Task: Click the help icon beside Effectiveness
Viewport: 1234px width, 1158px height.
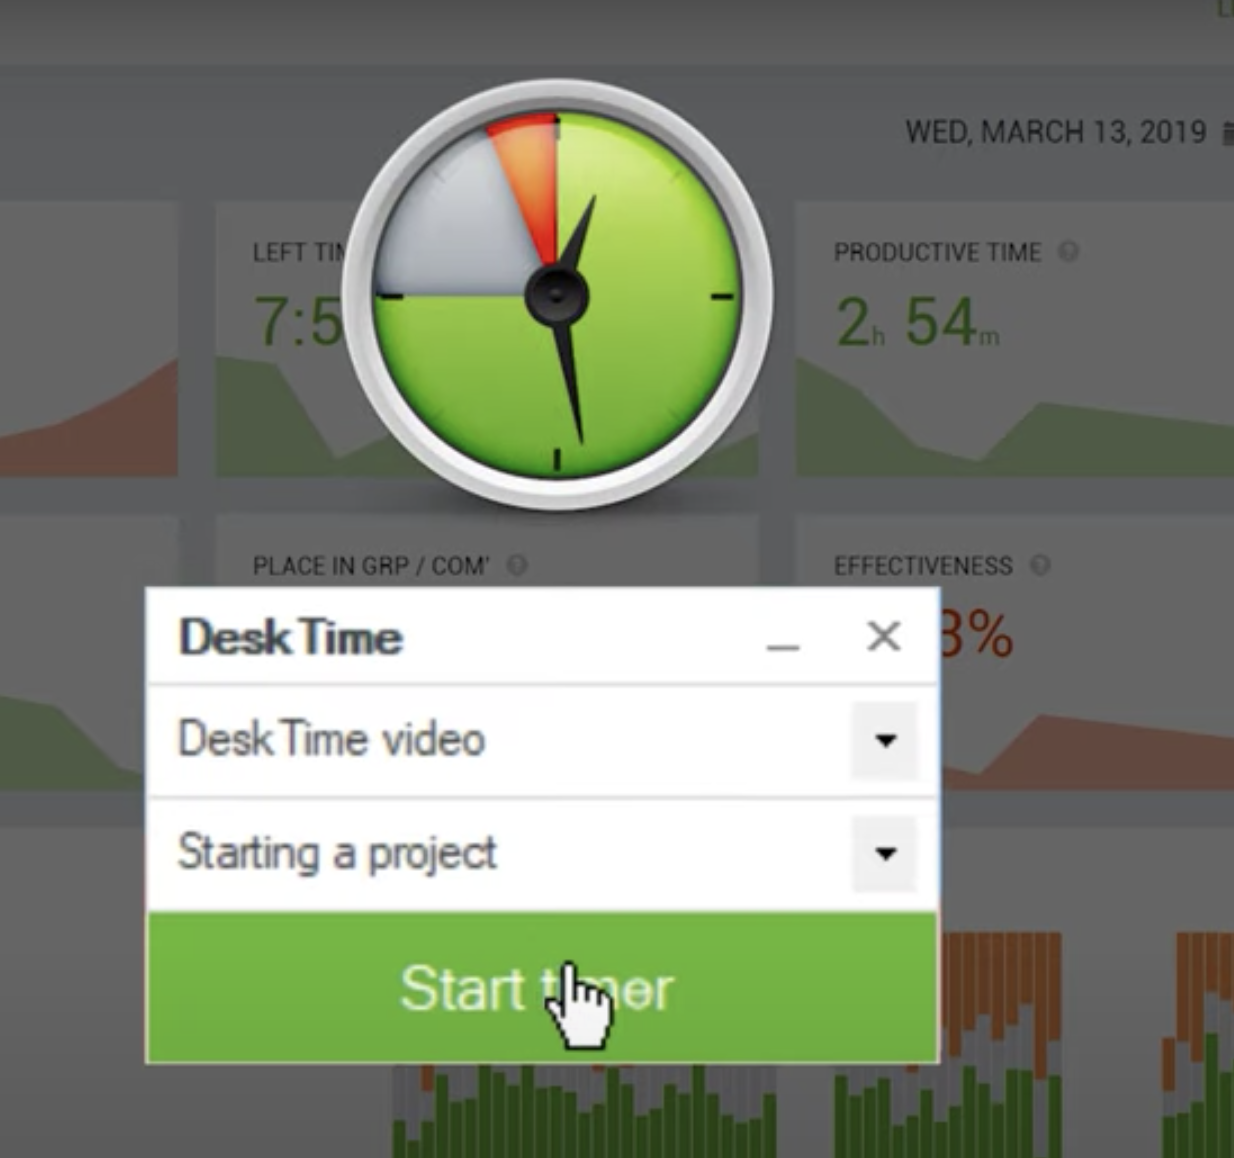Action: pos(1040,566)
